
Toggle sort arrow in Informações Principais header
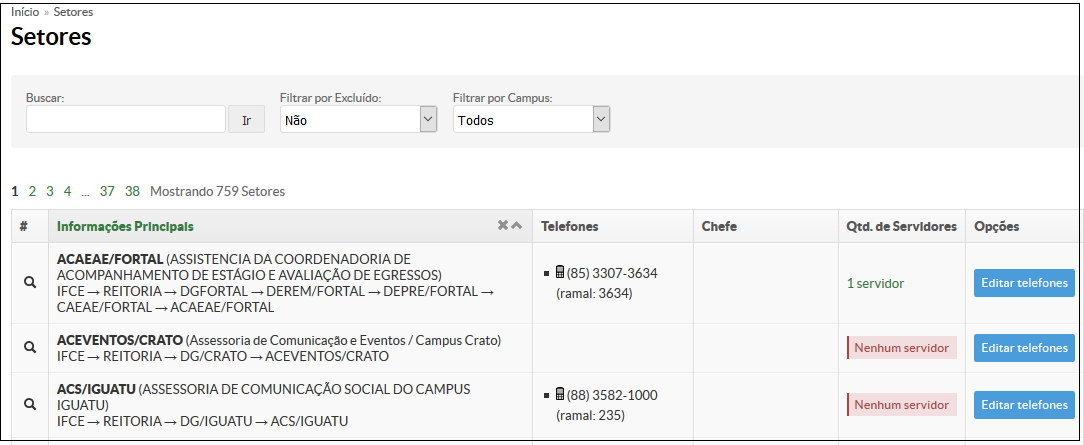click(516, 225)
